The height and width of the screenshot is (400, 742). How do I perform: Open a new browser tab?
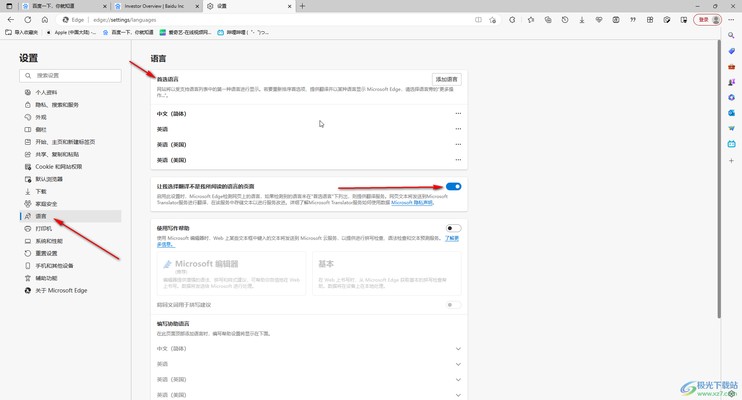[303, 6]
